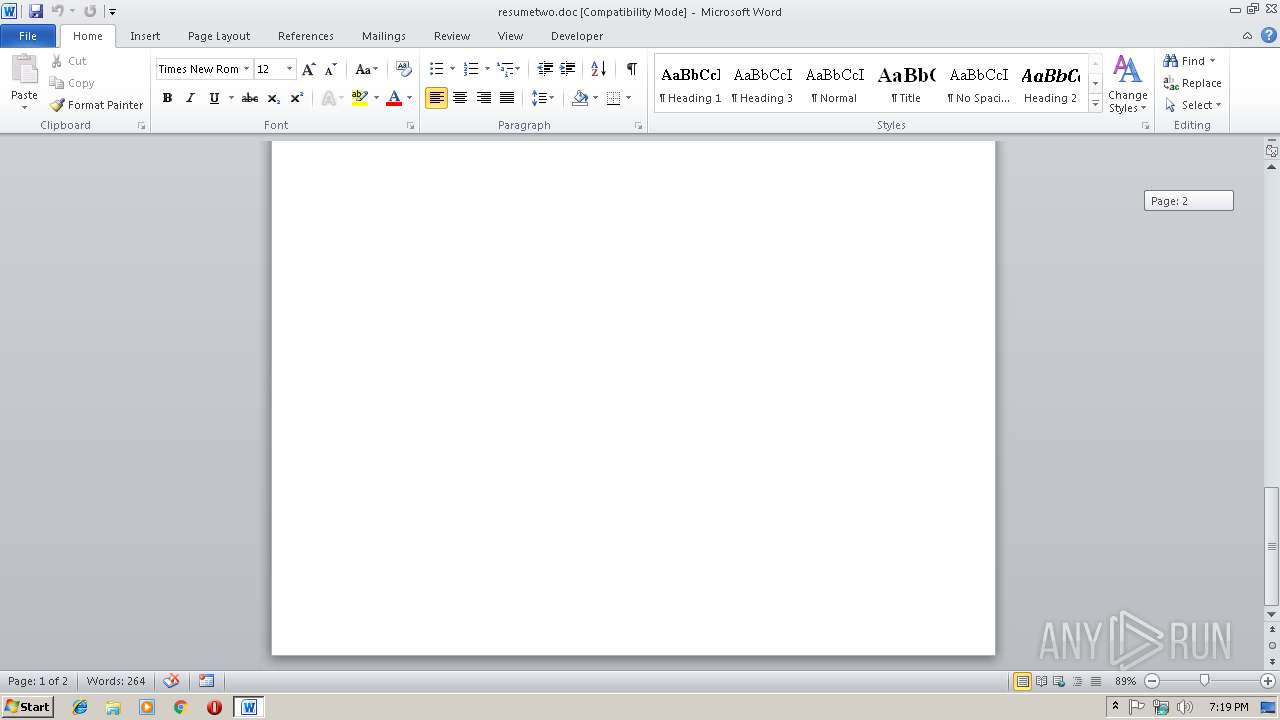This screenshot has height=720, width=1280.
Task: Open font size dropdown arrow
Action: pyautogui.click(x=290, y=69)
